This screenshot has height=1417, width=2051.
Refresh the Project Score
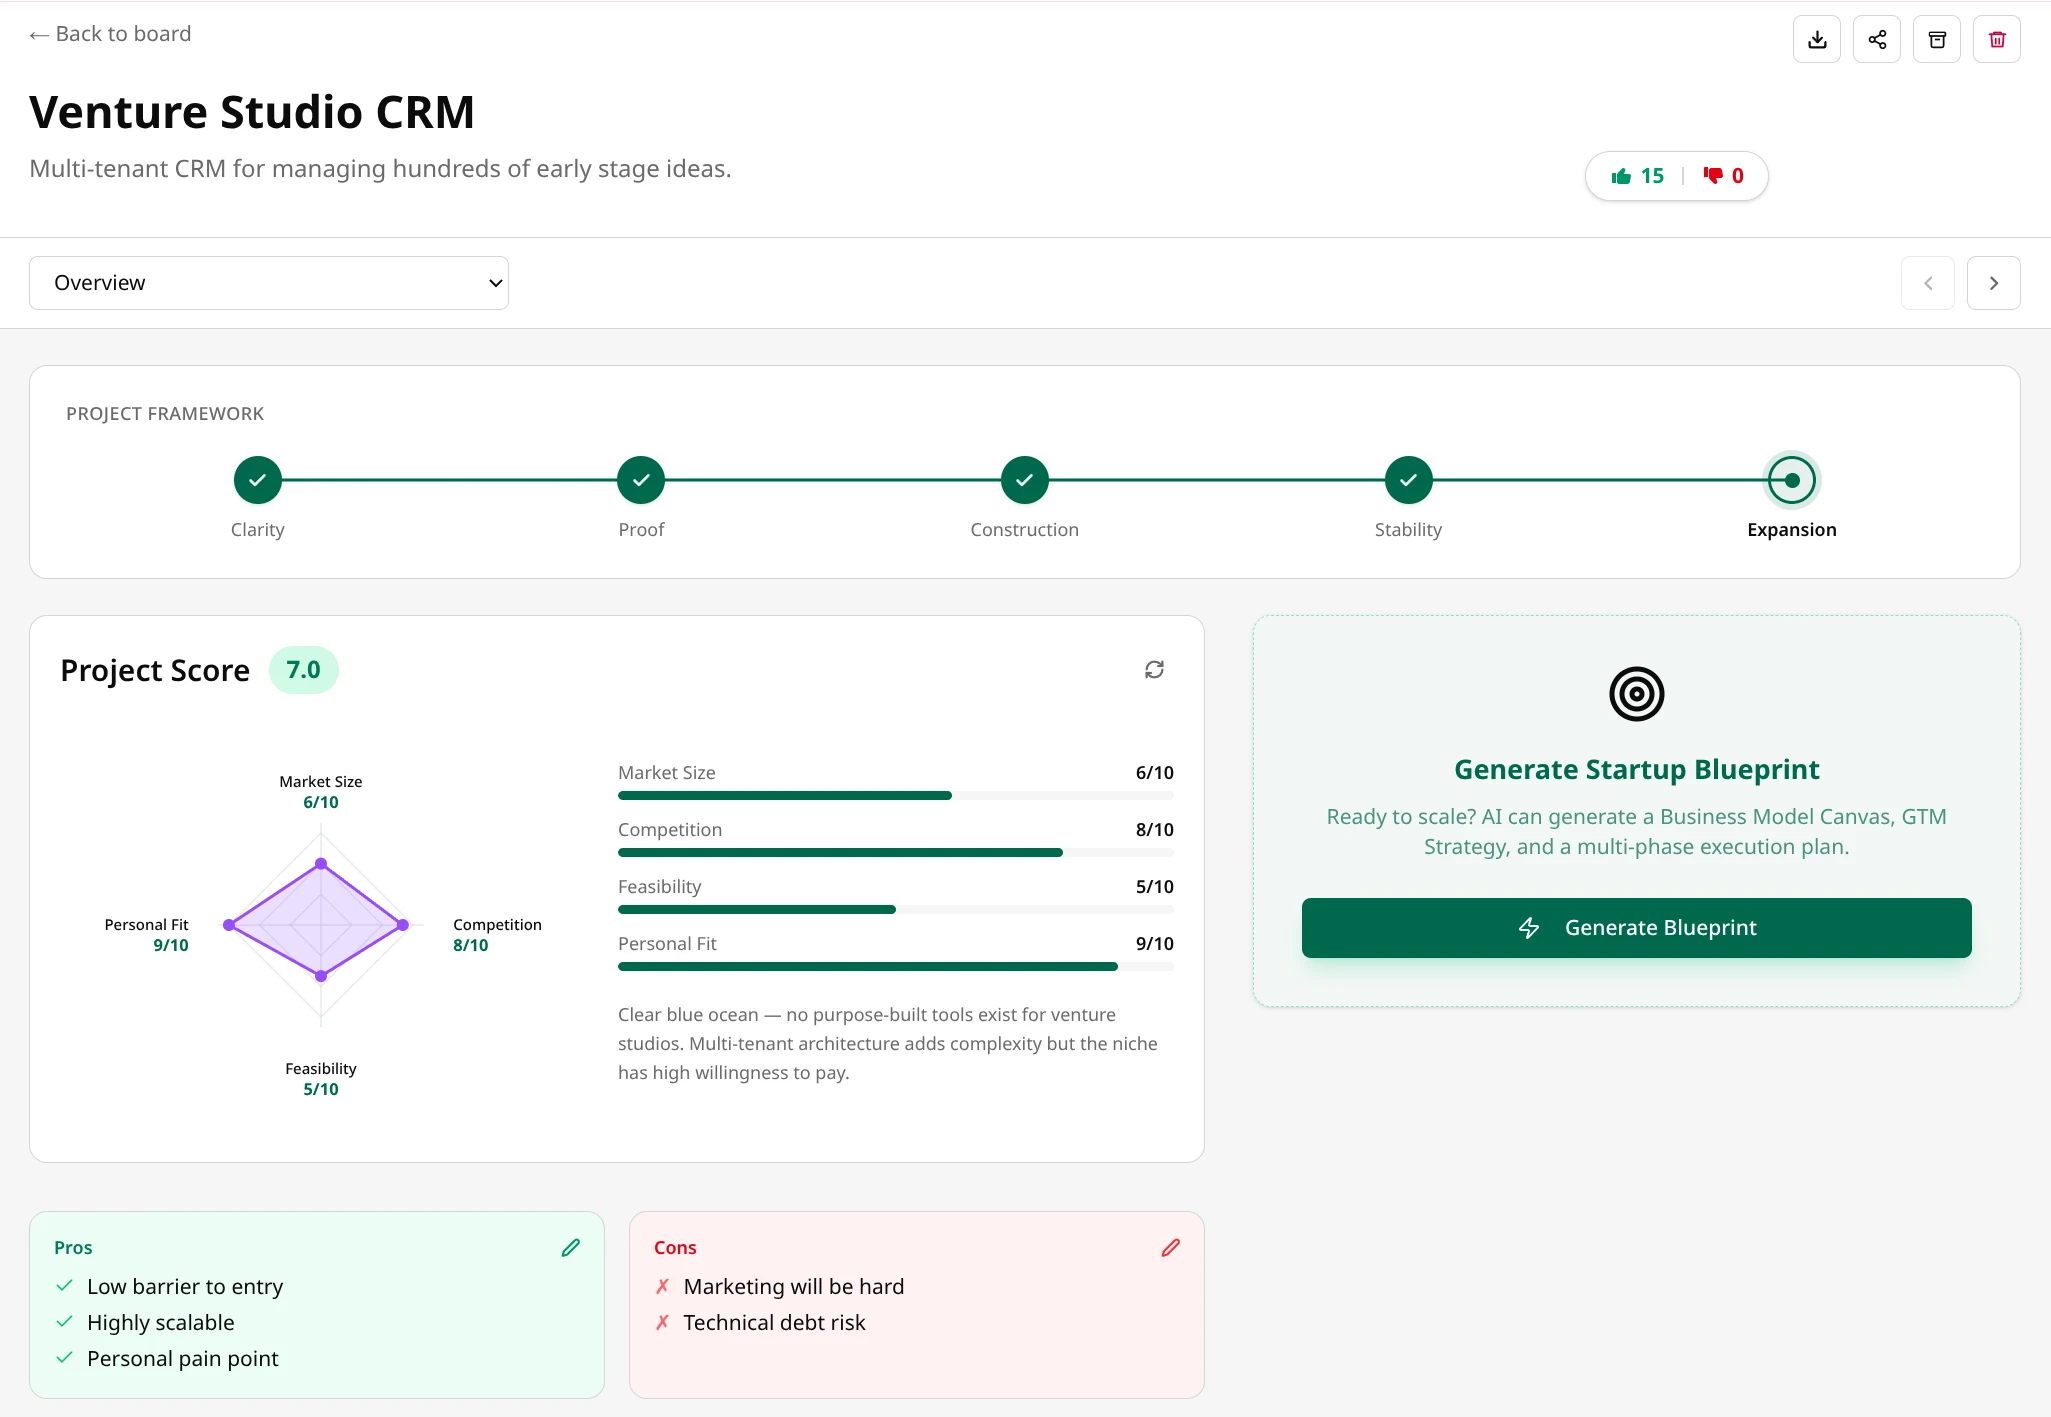1155,669
